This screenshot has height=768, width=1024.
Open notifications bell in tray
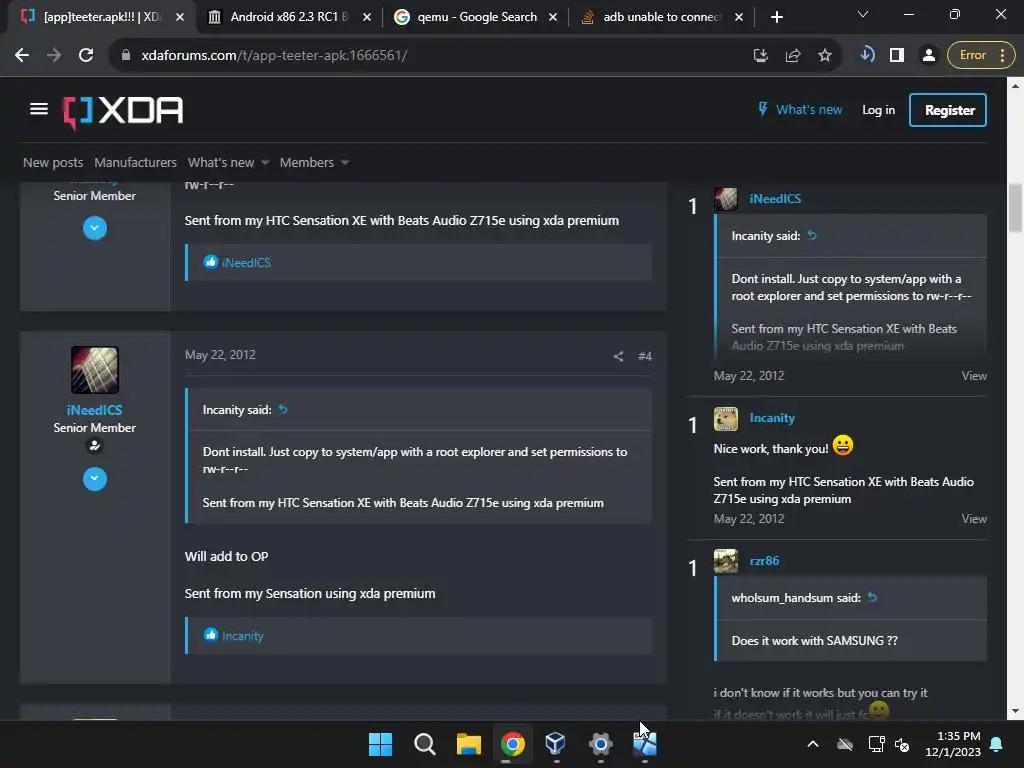pos(997,744)
